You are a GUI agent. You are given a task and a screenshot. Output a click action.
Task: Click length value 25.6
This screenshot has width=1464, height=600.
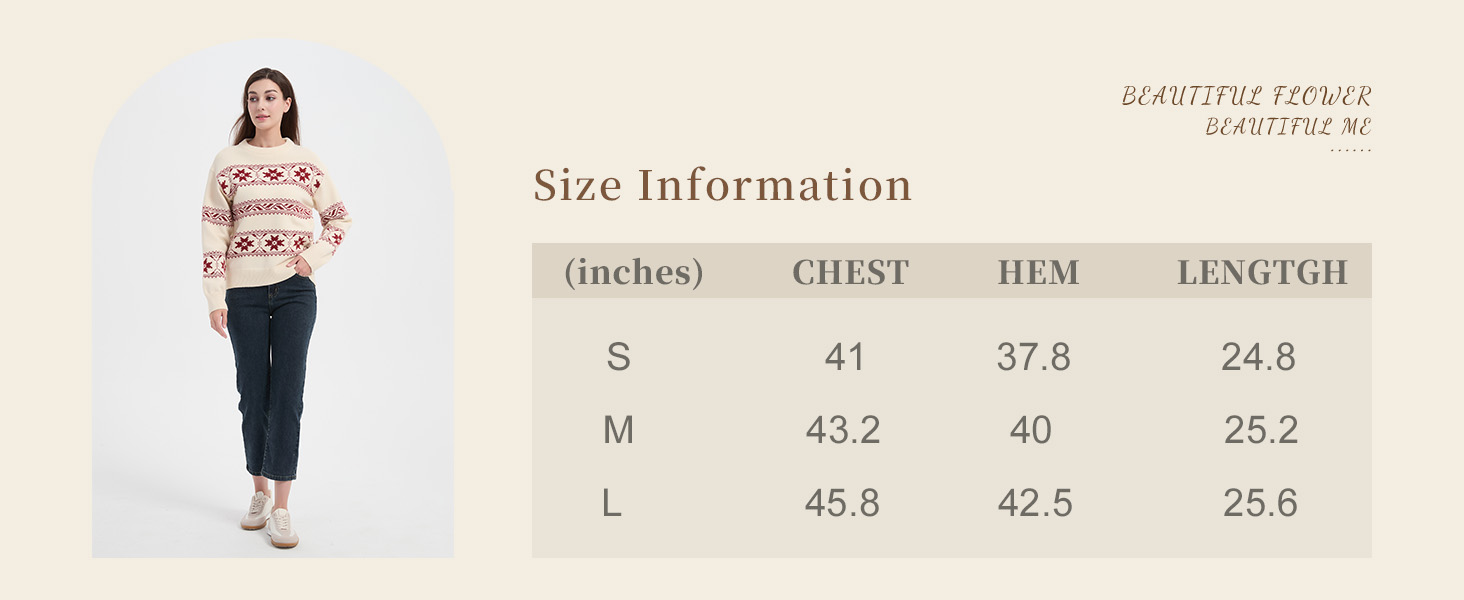(1260, 504)
